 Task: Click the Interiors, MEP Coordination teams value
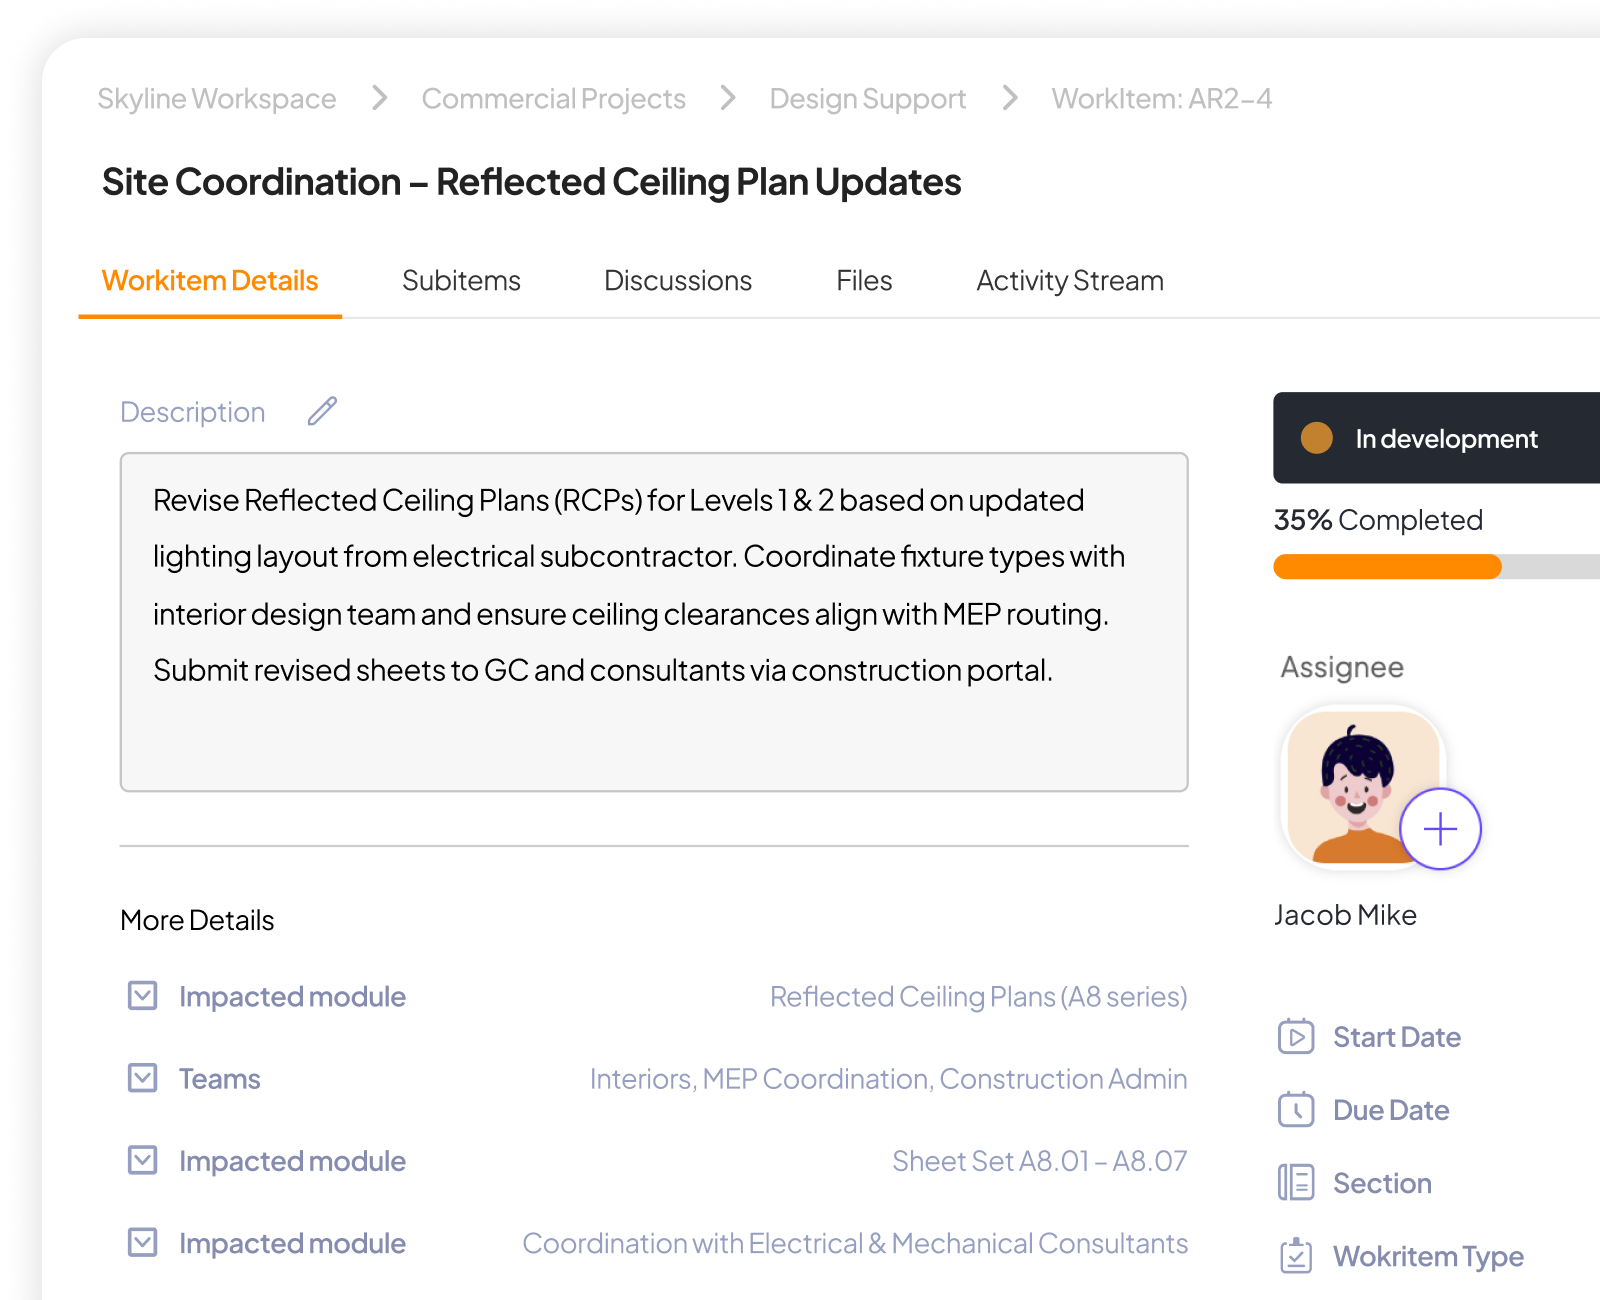(888, 1079)
